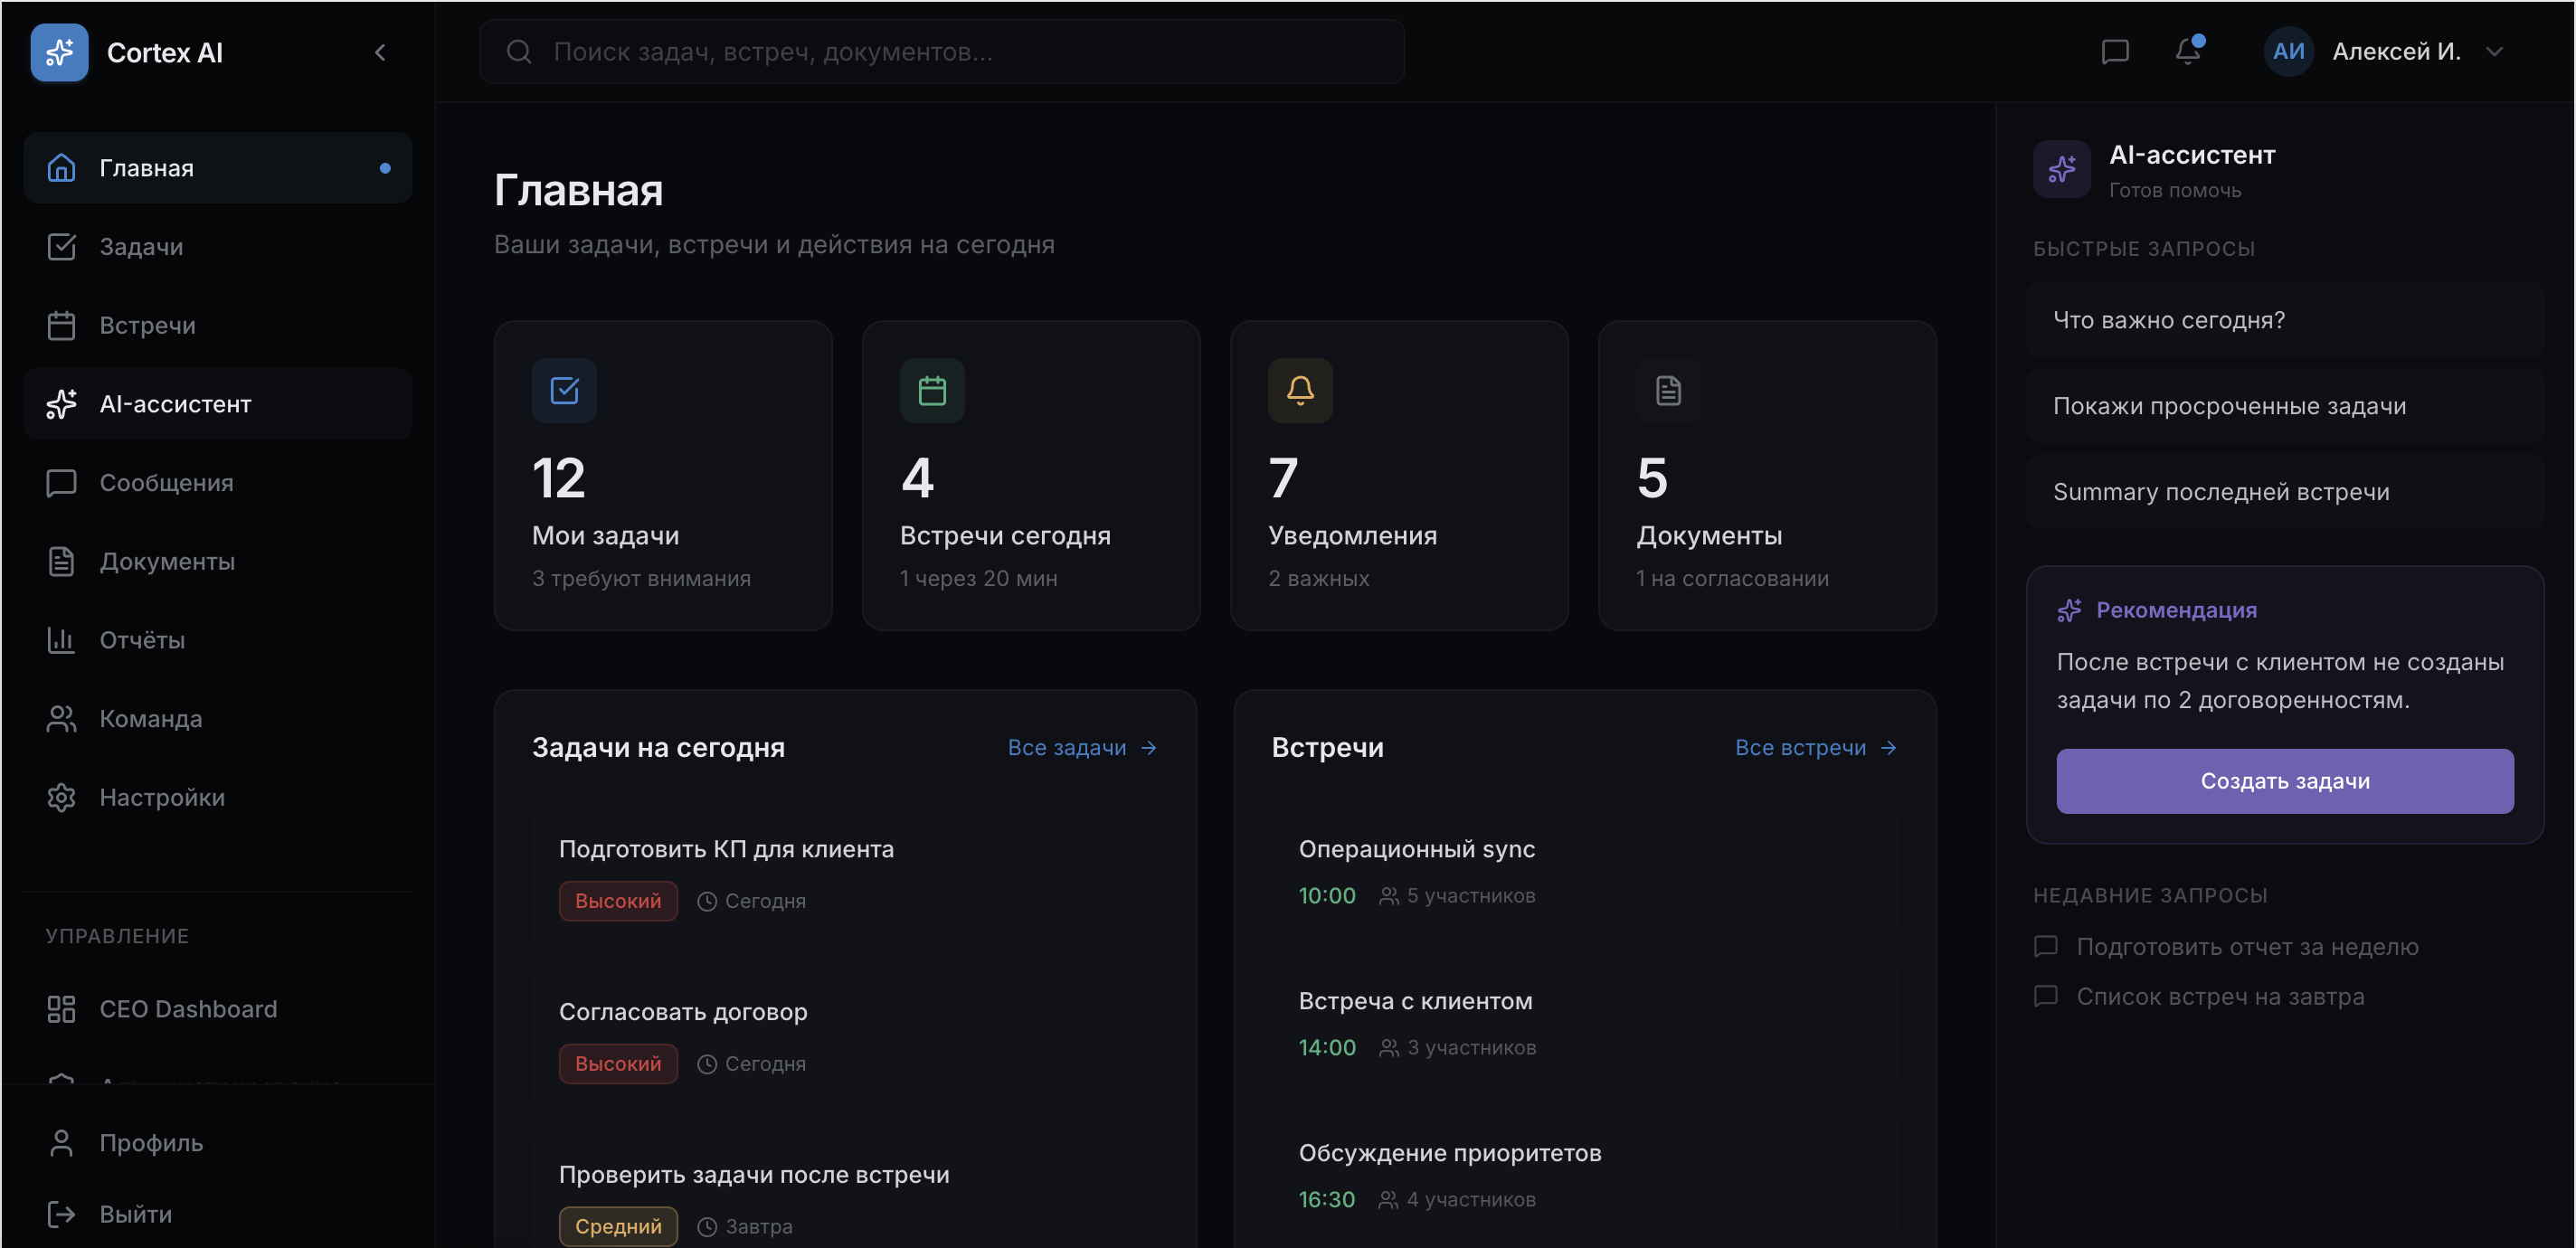The width and height of the screenshot is (2576, 1248).
Task: Open the Встречи сегодня stat card
Action: click(x=1031, y=476)
